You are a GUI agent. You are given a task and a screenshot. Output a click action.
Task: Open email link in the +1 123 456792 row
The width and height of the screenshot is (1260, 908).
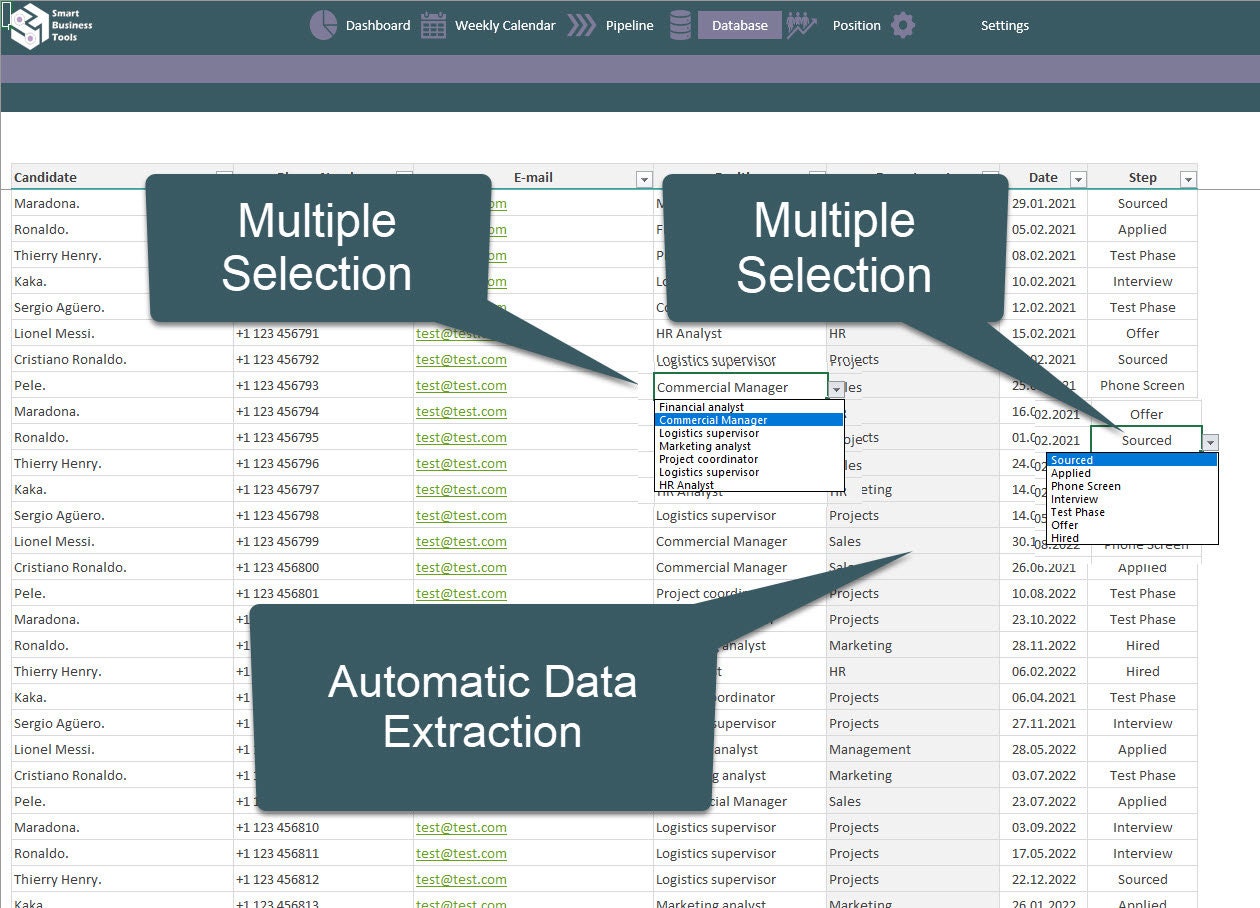[461, 360]
